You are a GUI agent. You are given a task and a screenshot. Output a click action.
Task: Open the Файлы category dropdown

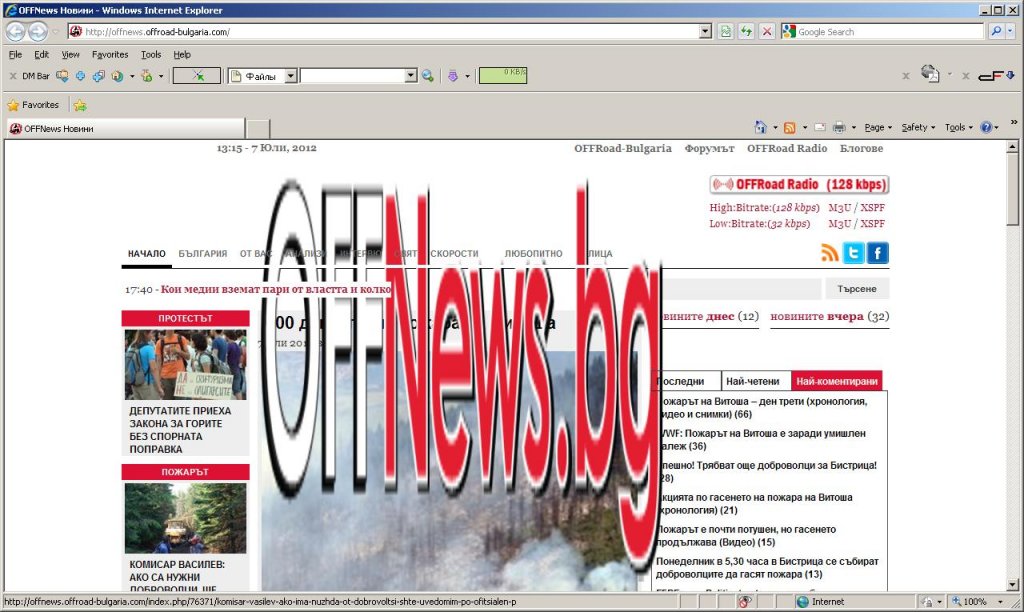click(x=291, y=76)
